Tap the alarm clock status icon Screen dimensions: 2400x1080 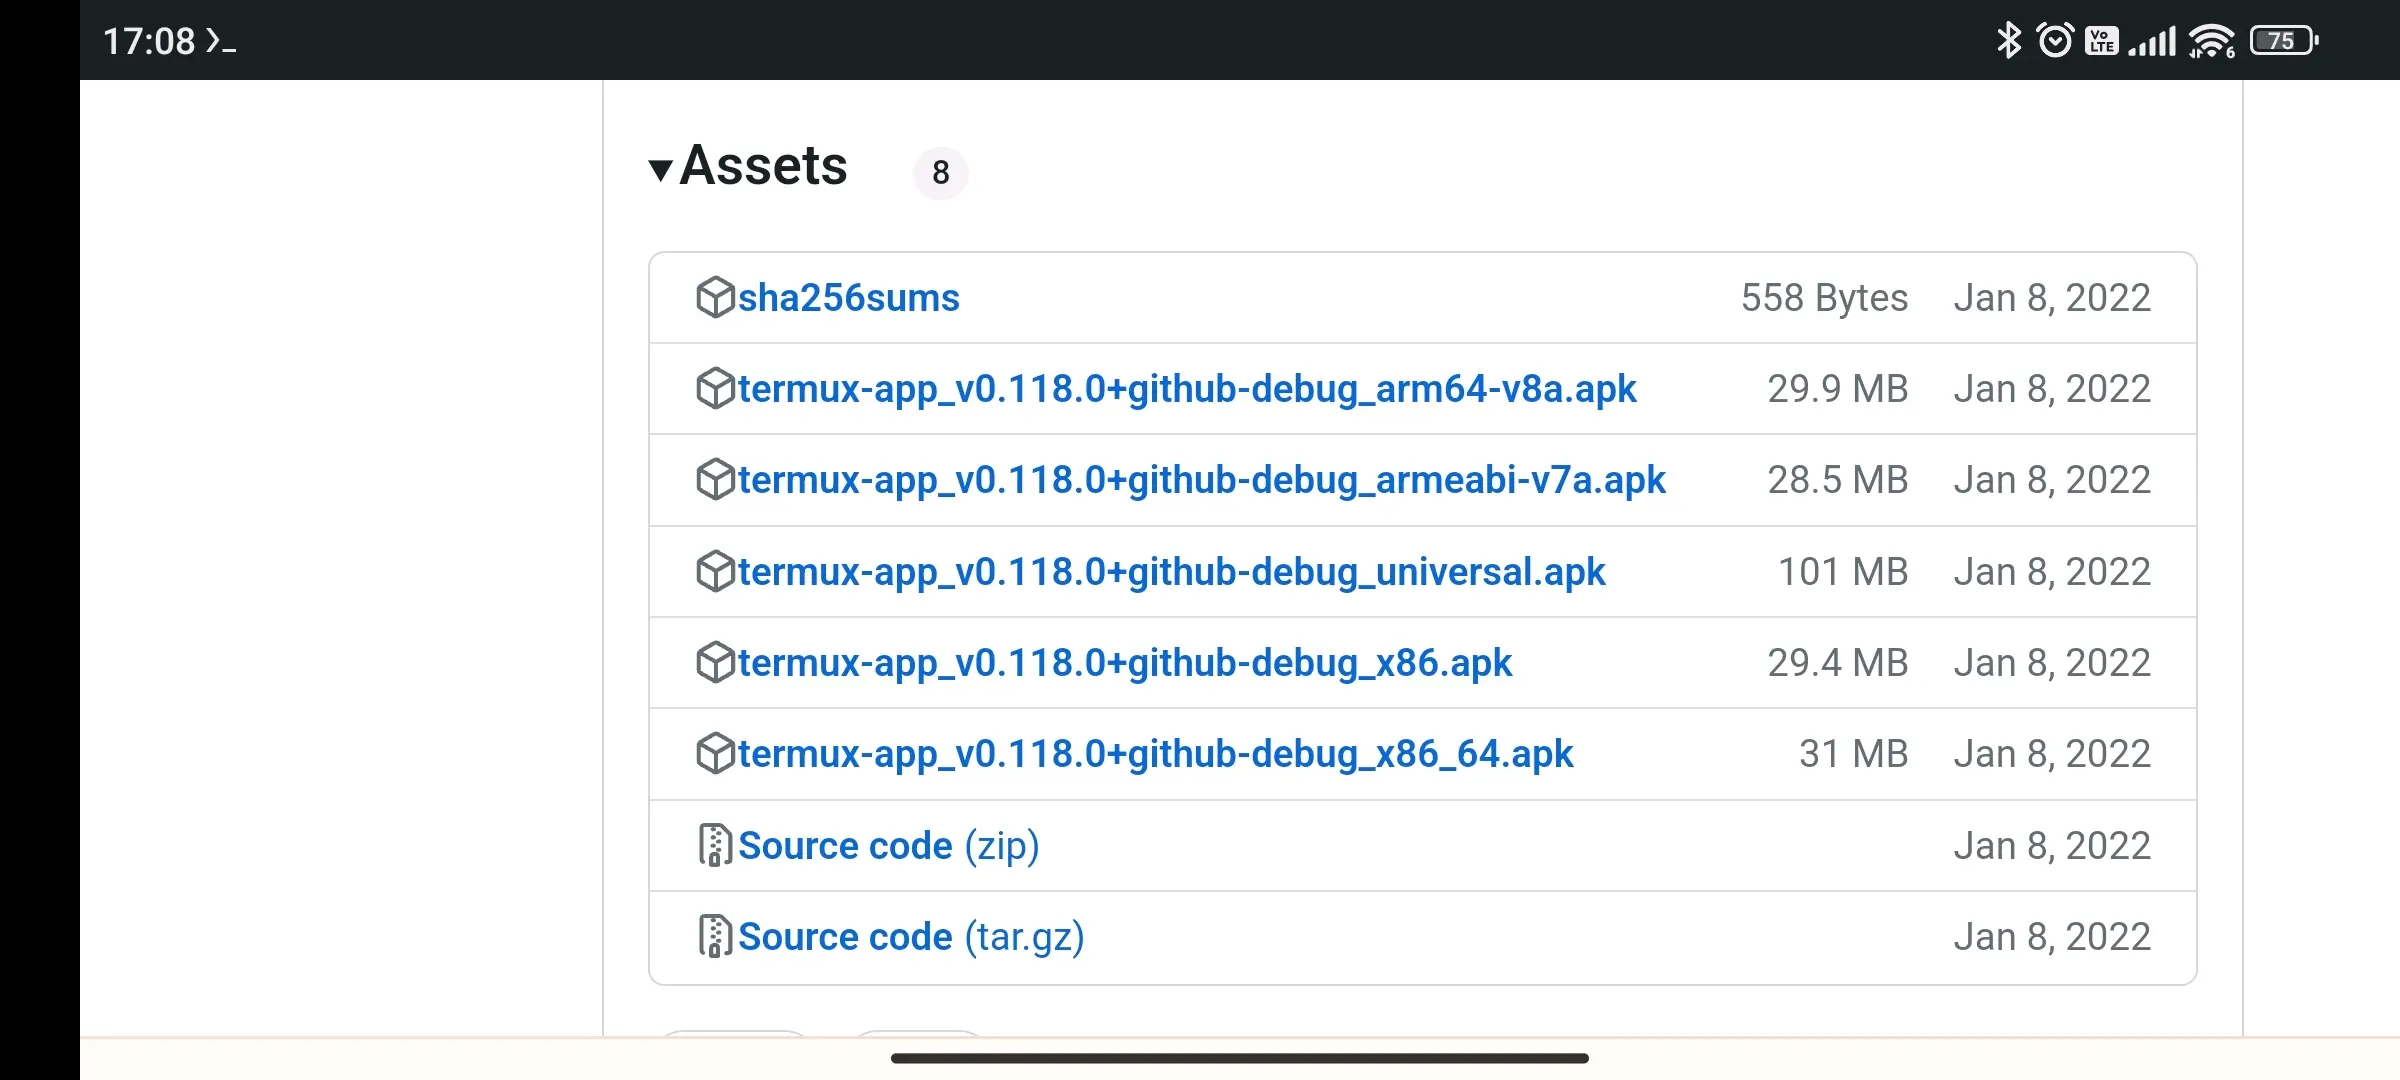pos(2055,41)
